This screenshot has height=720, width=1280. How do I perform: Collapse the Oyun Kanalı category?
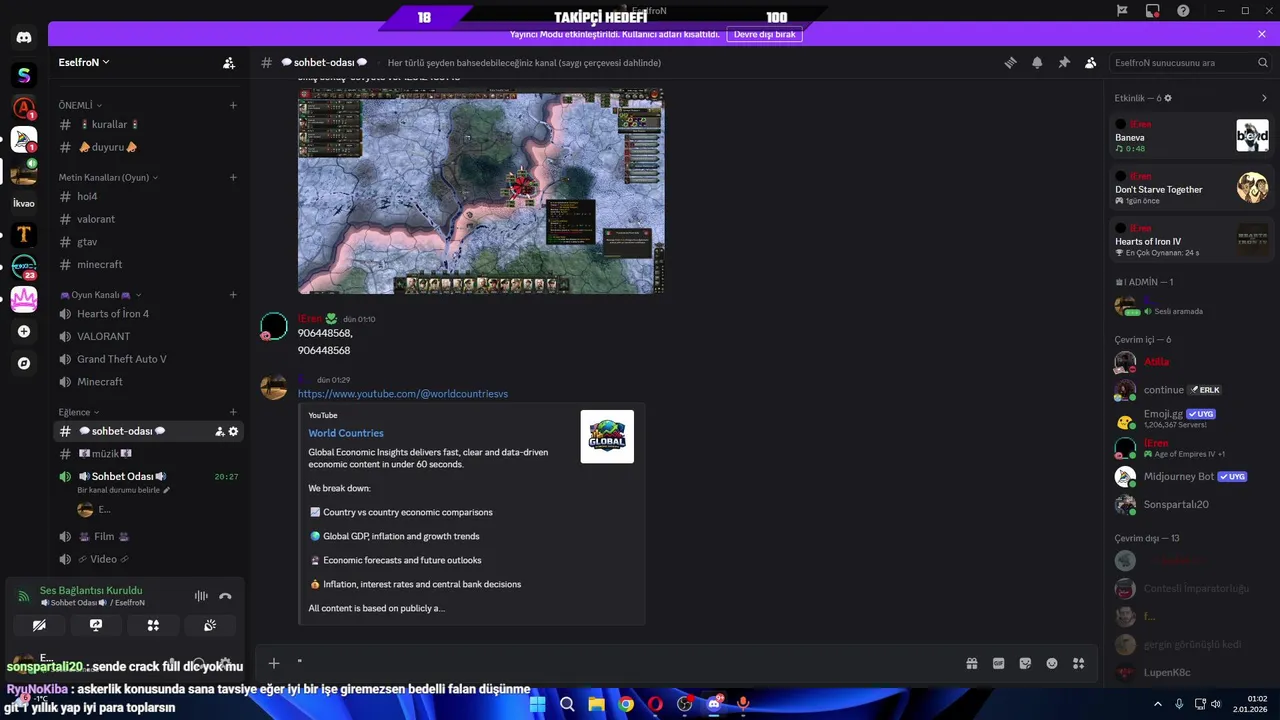(x=100, y=295)
